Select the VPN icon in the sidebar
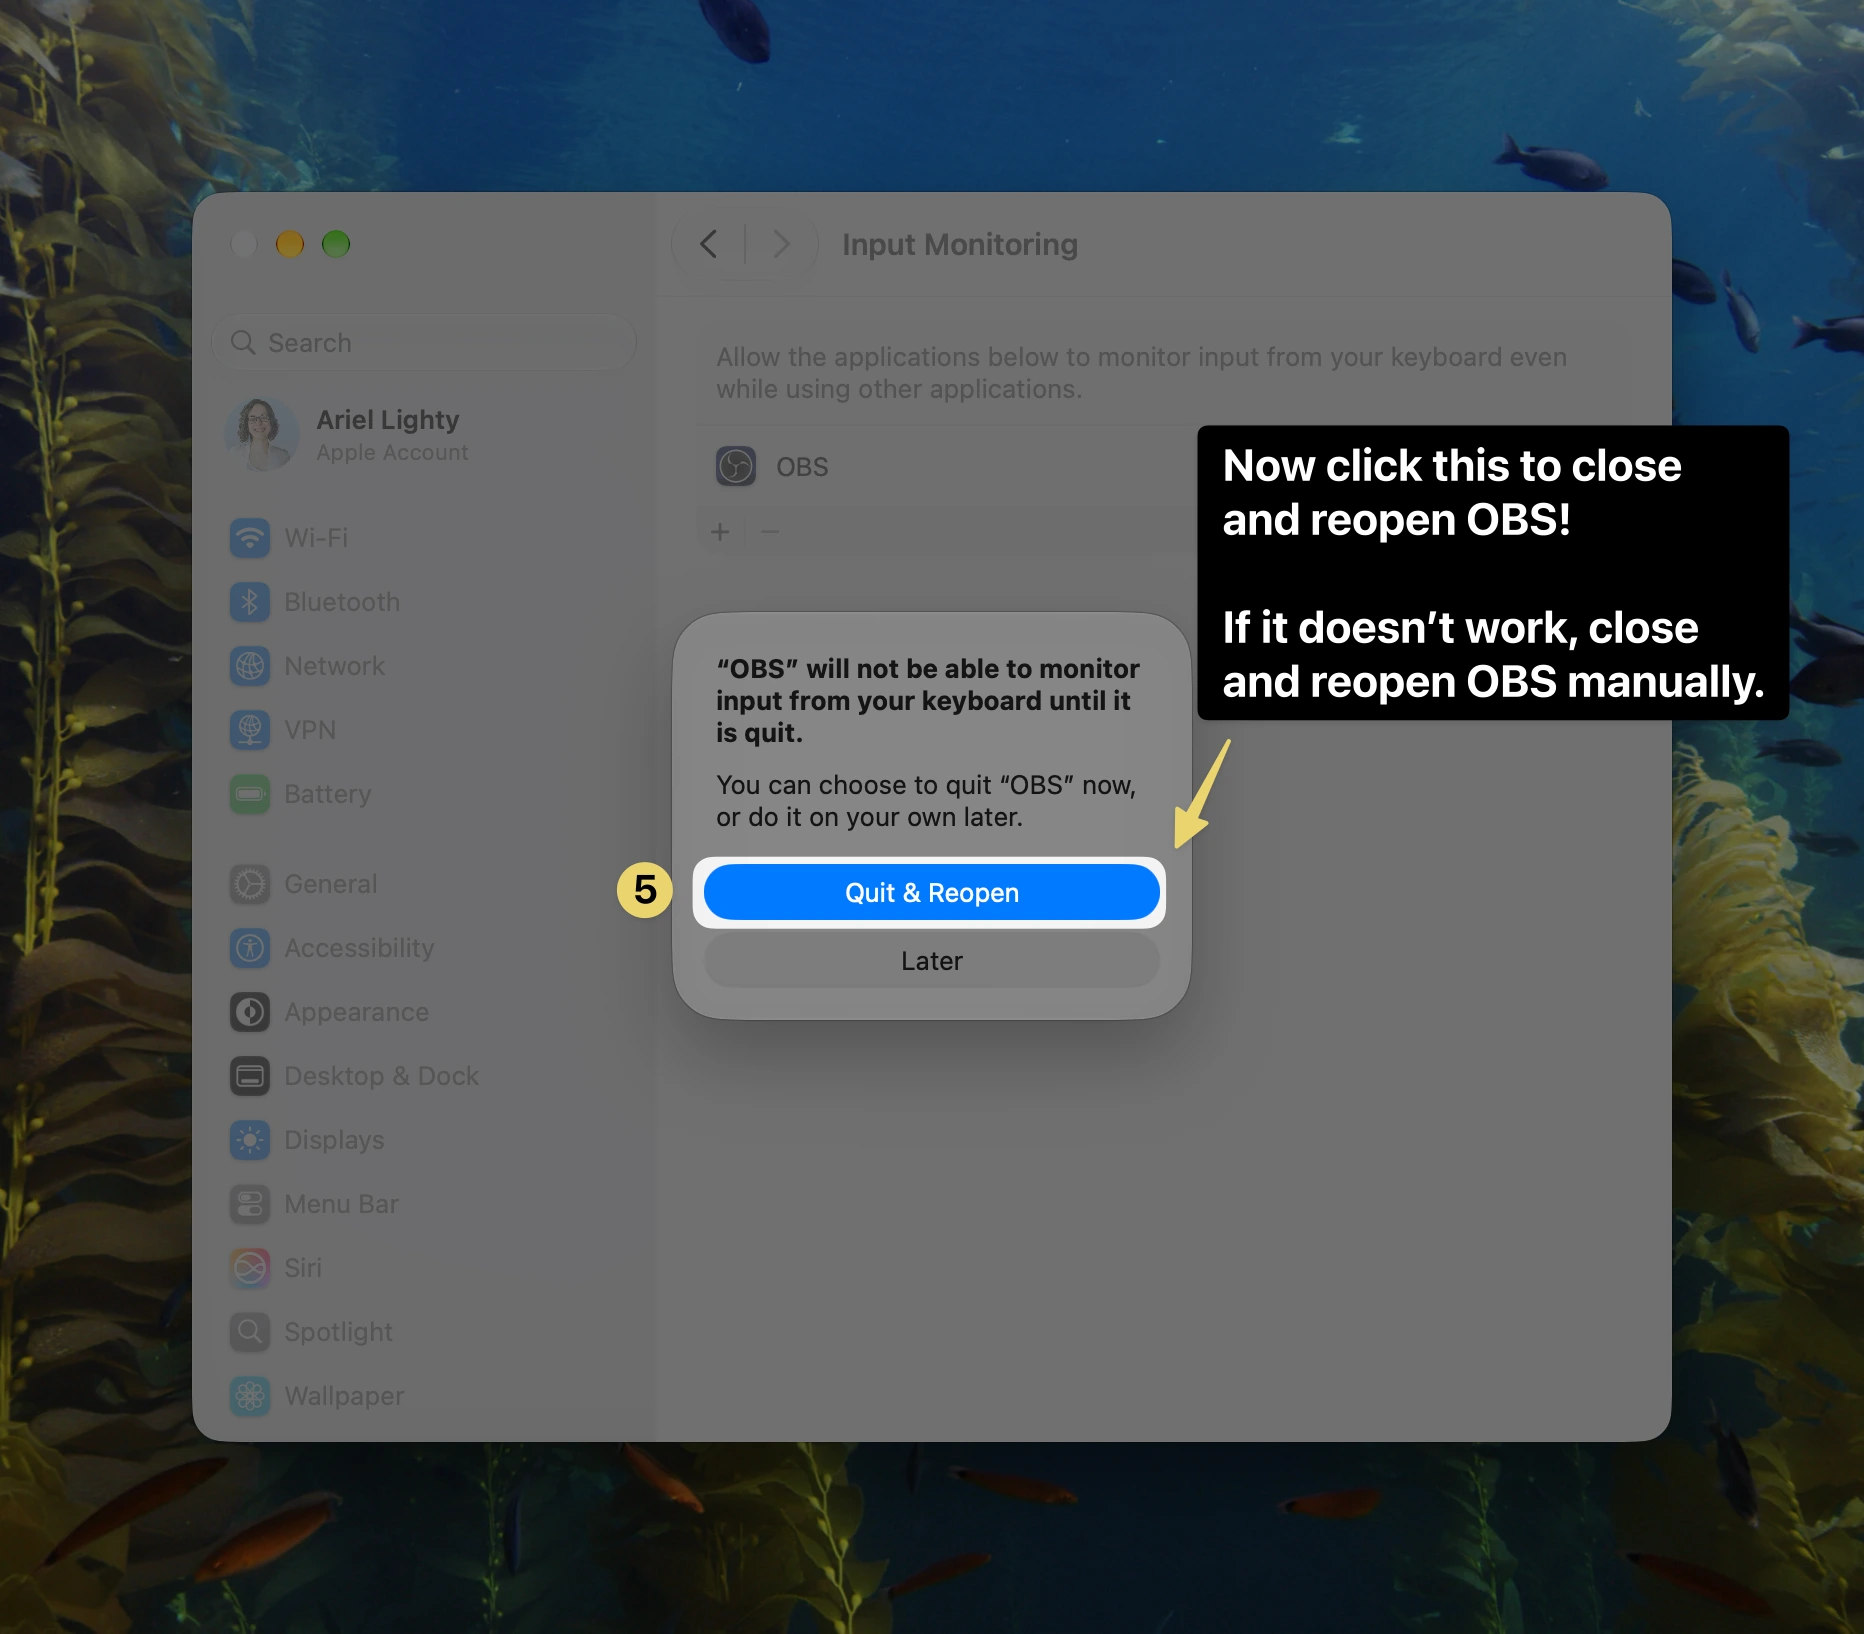Viewport: 1864px width, 1634px height. pyautogui.click(x=250, y=730)
